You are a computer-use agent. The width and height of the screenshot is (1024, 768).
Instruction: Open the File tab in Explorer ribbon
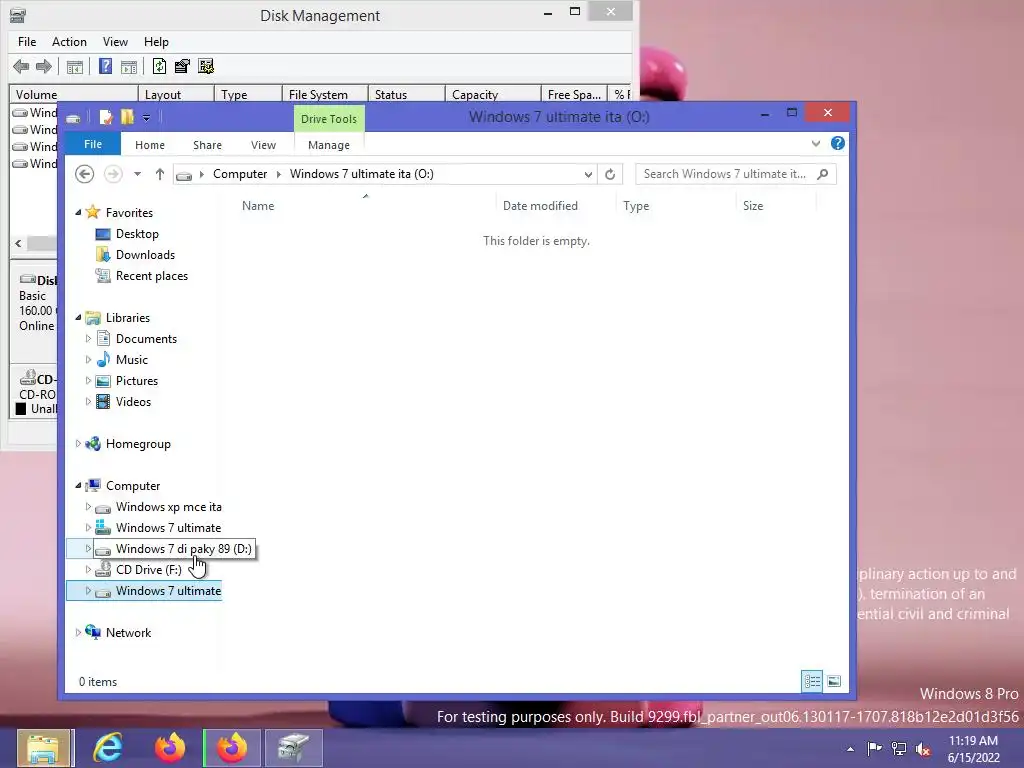pos(93,144)
